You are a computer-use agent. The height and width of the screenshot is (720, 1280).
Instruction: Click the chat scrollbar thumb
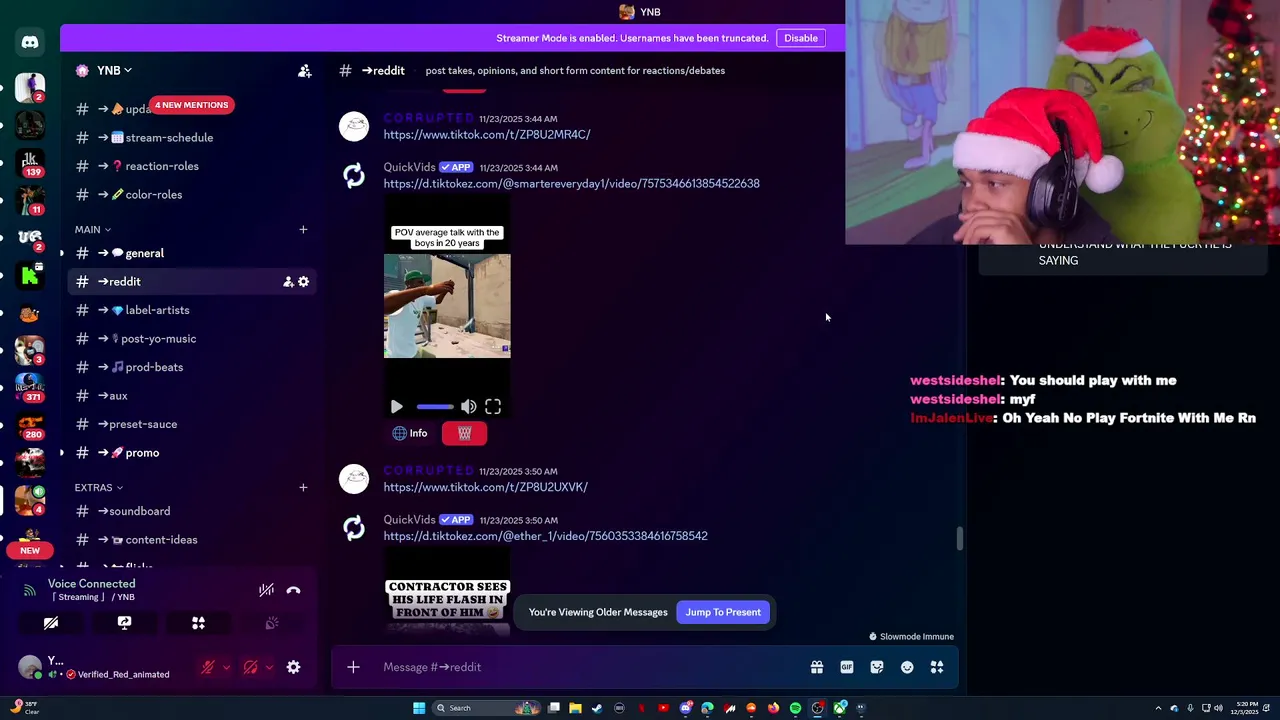(960, 539)
